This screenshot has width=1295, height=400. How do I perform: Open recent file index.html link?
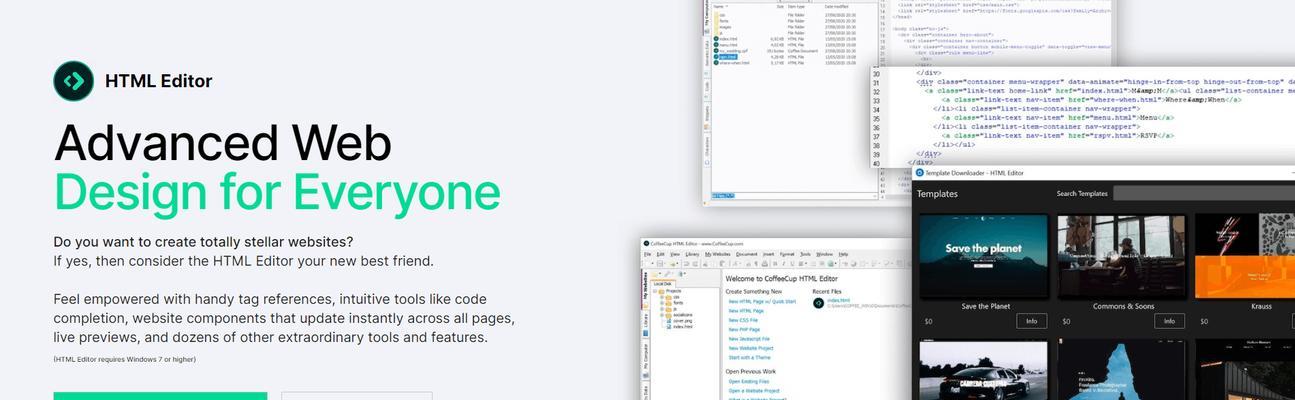[x=839, y=300]
